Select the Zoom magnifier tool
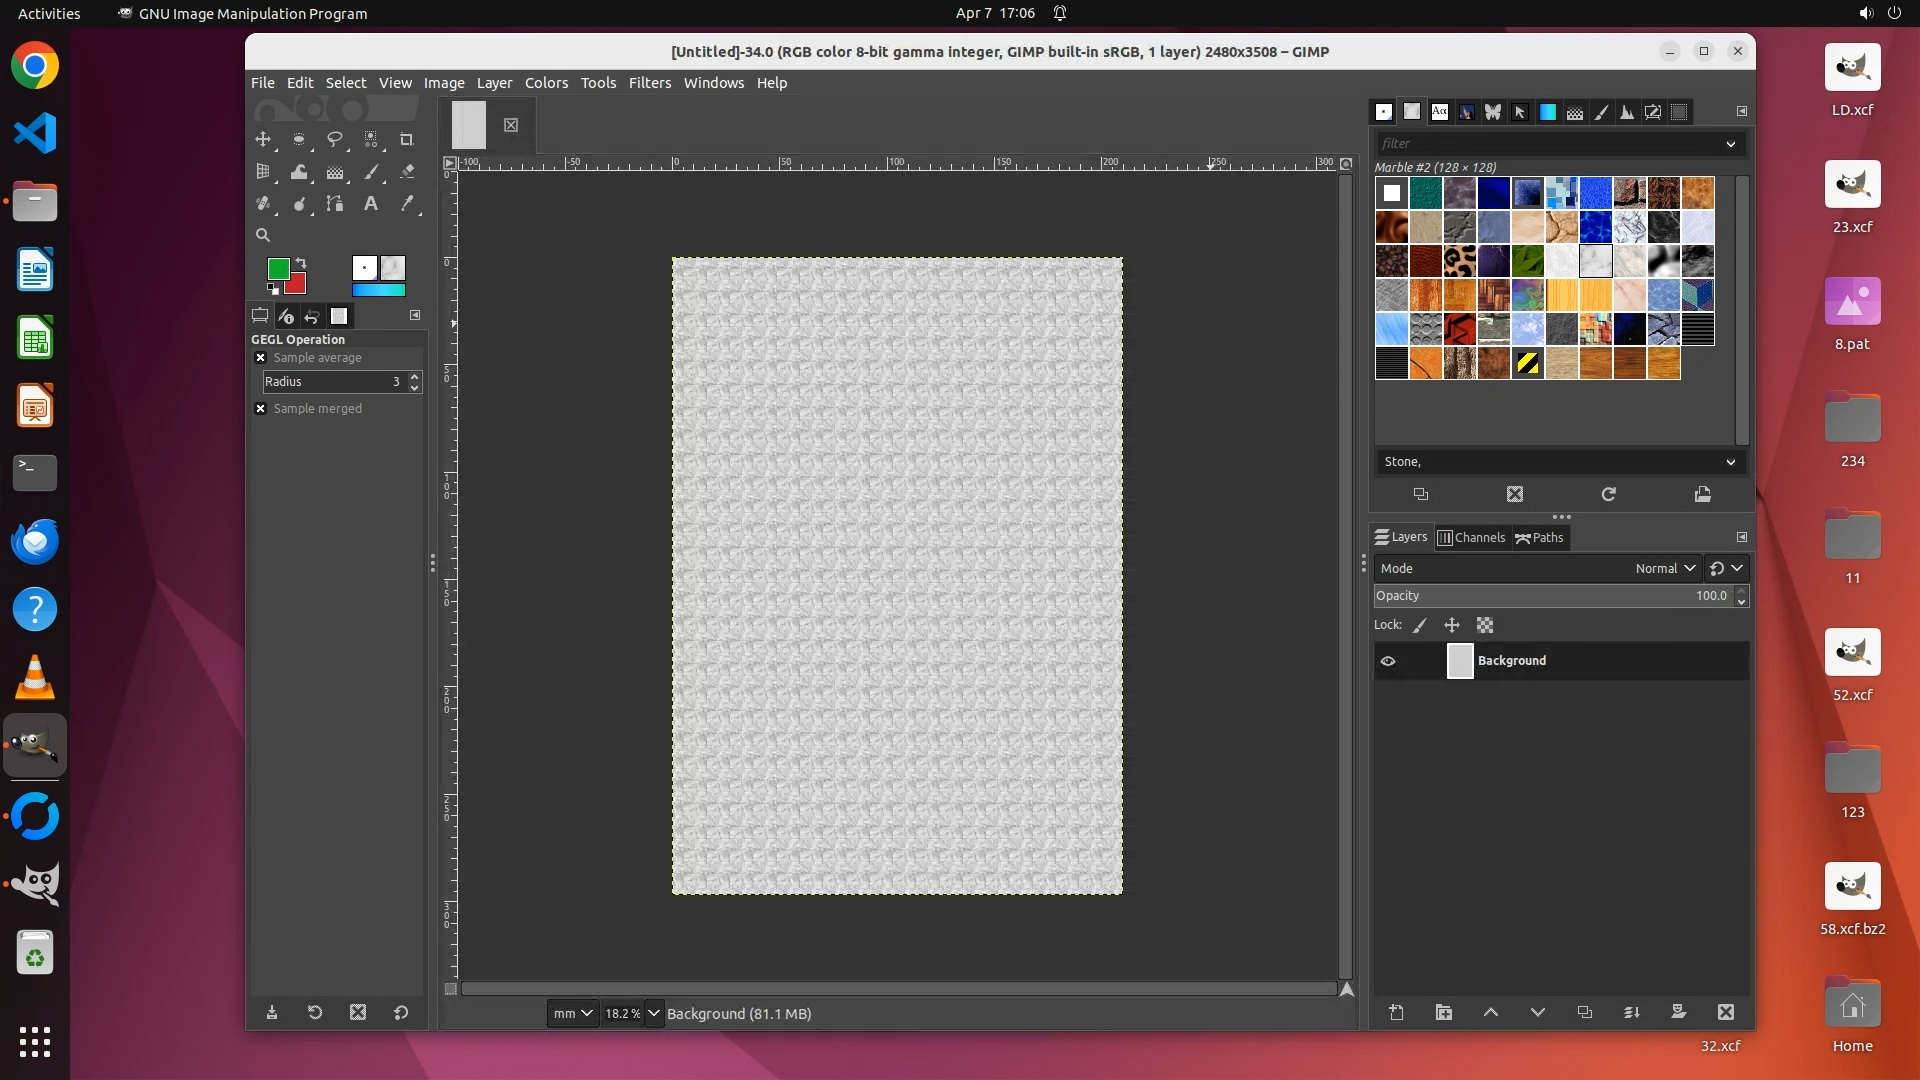1920x1080 pixels. tap(263, 236)
